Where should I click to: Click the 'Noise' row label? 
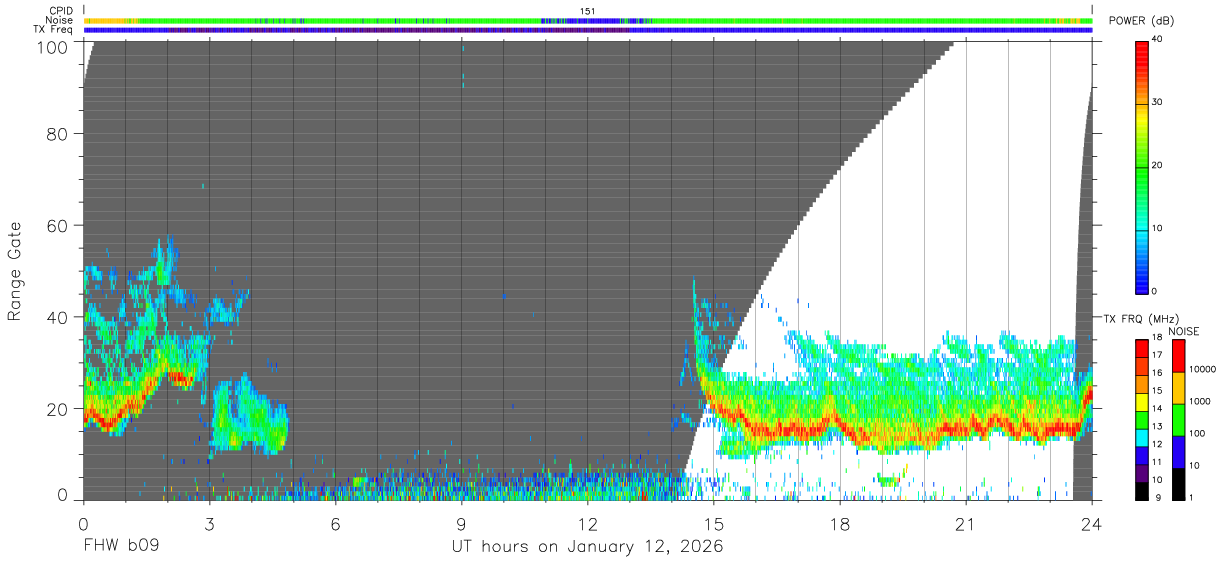click(x=60, y=20)
